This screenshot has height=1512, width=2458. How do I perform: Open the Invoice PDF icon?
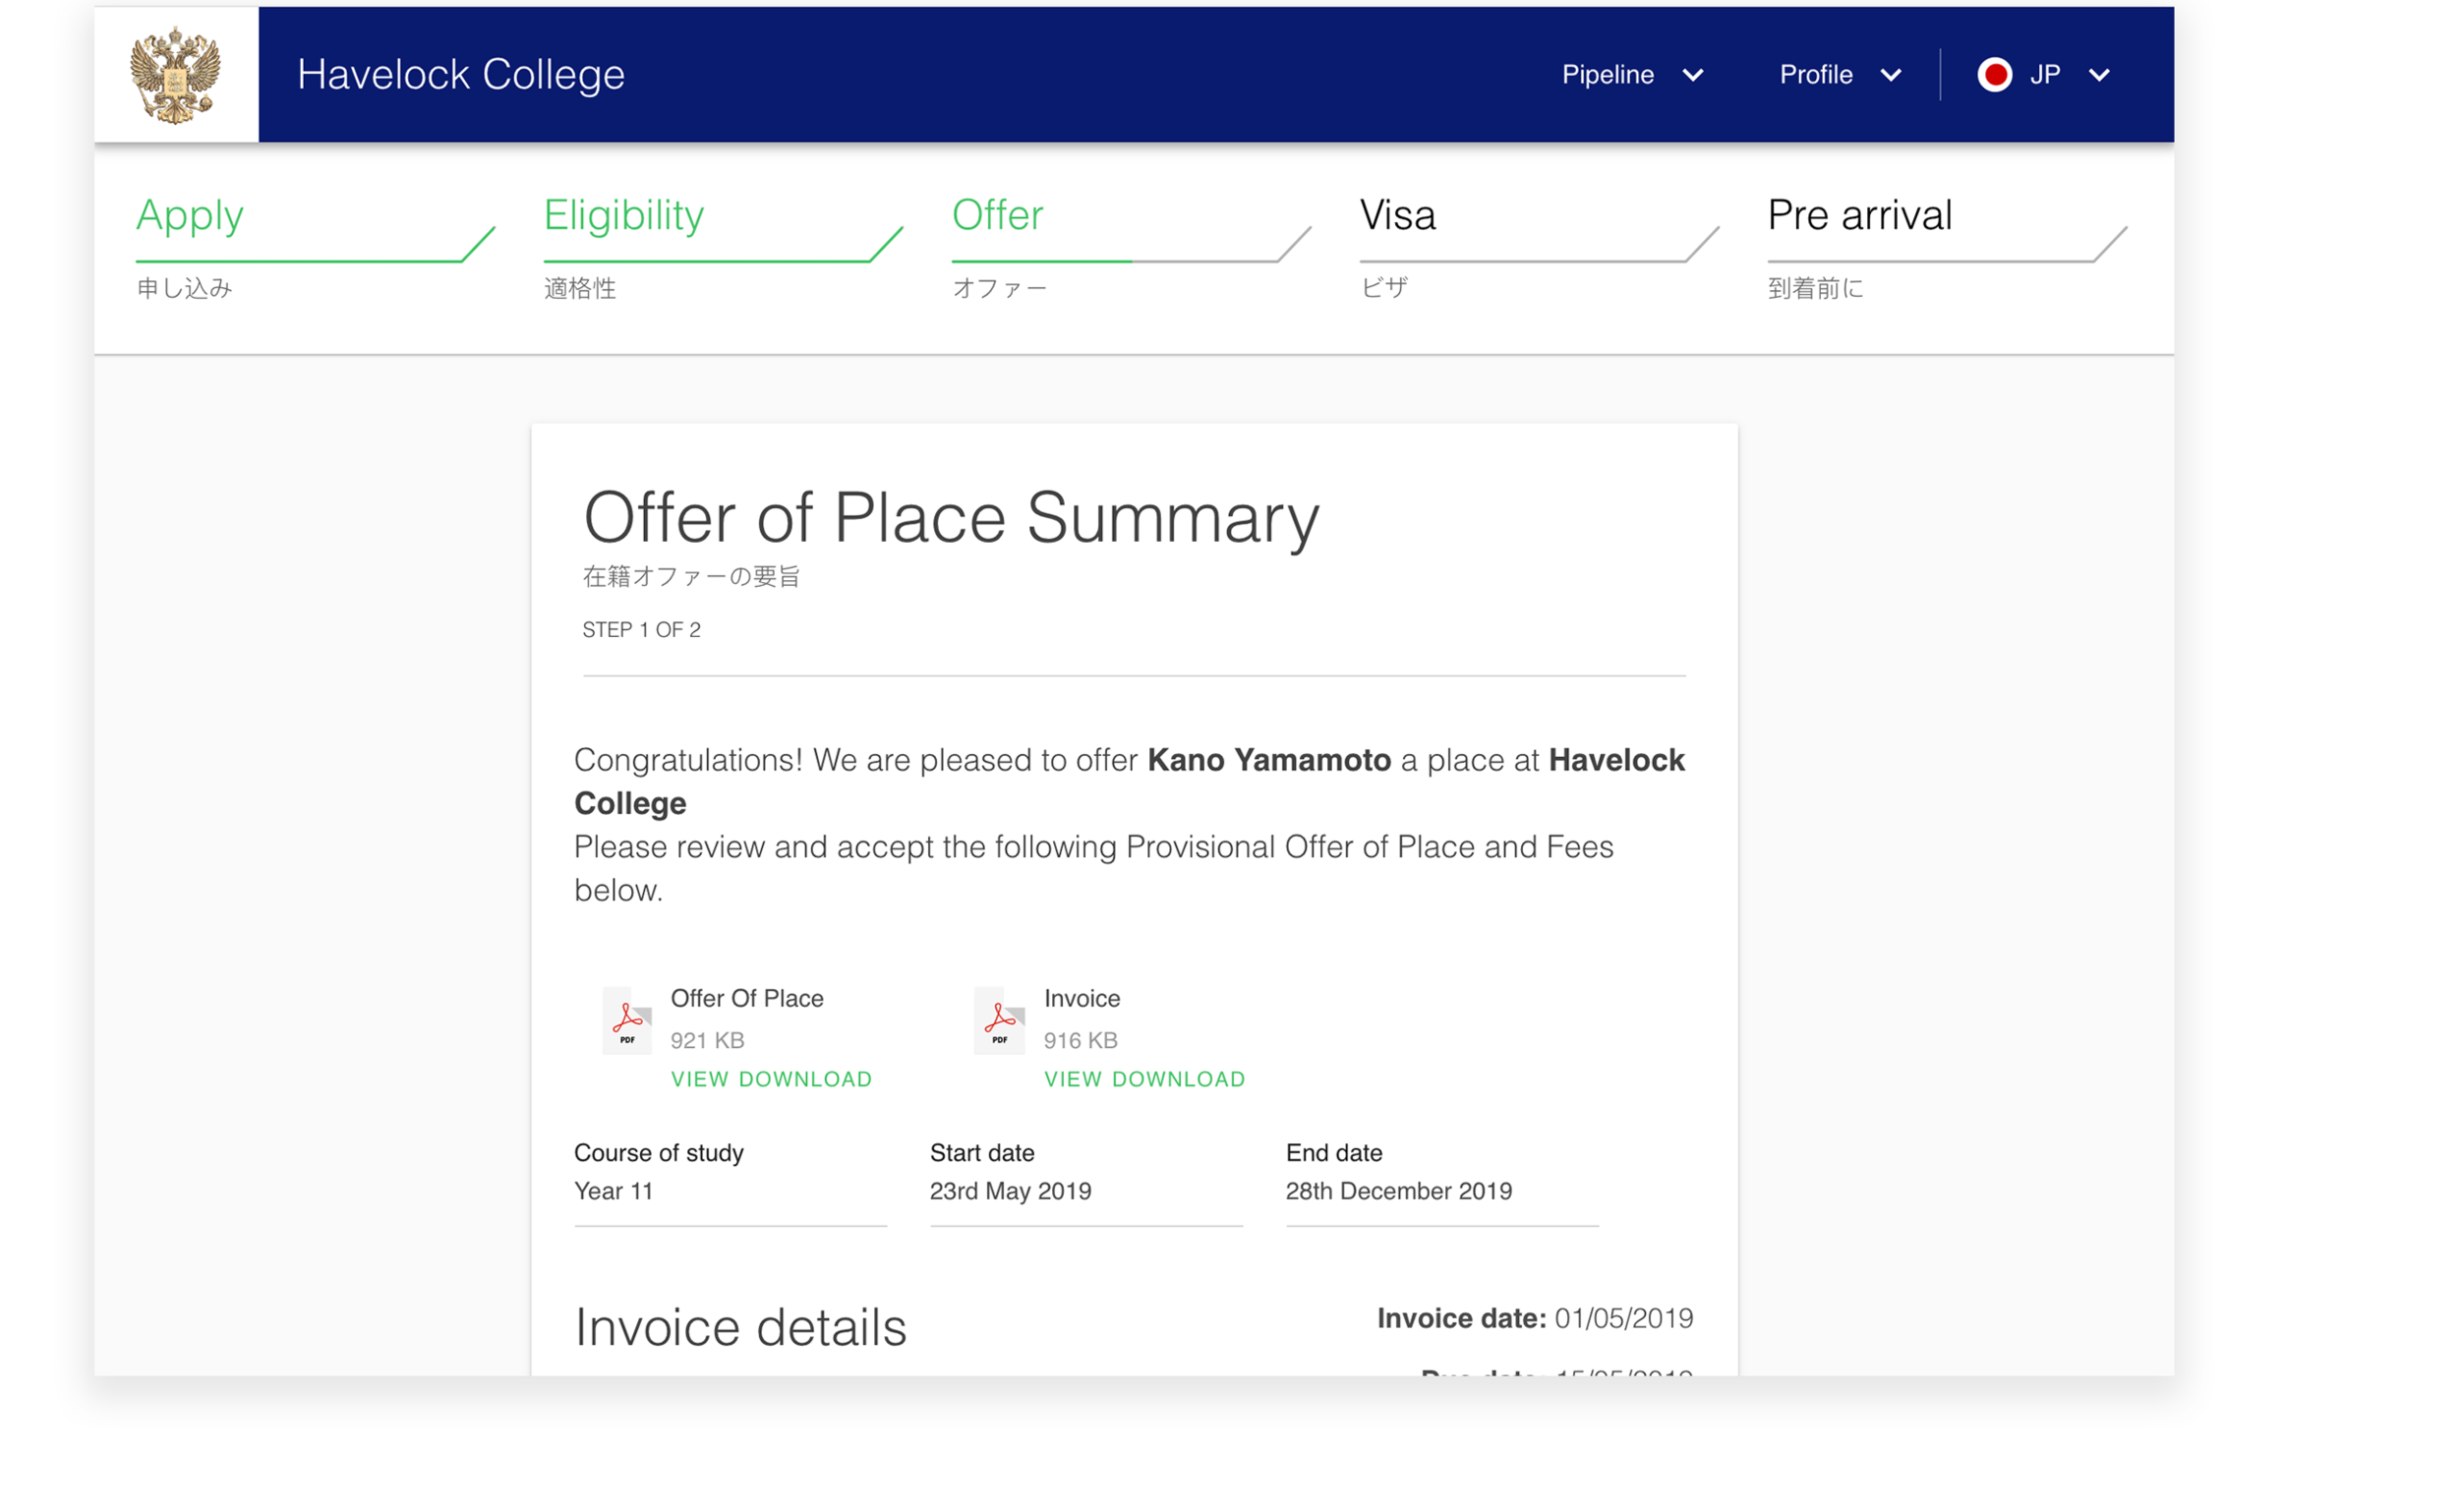[999, 1021]
